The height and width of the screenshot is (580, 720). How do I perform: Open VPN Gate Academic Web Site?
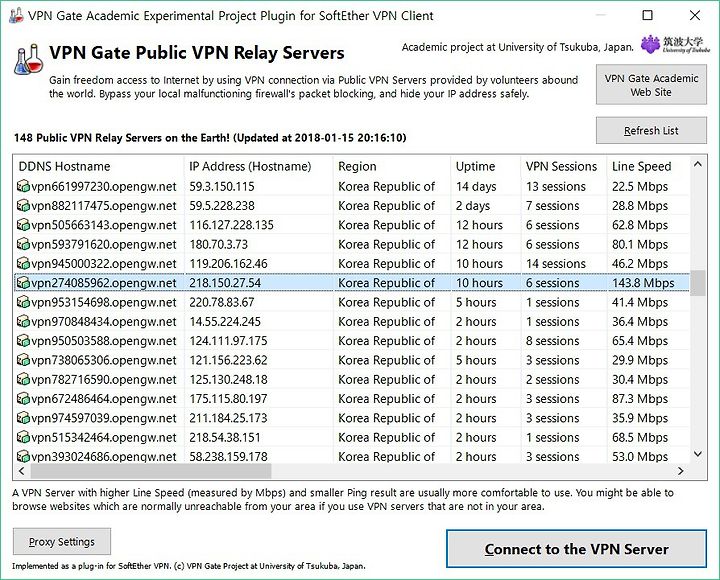(x=651, y=85)
